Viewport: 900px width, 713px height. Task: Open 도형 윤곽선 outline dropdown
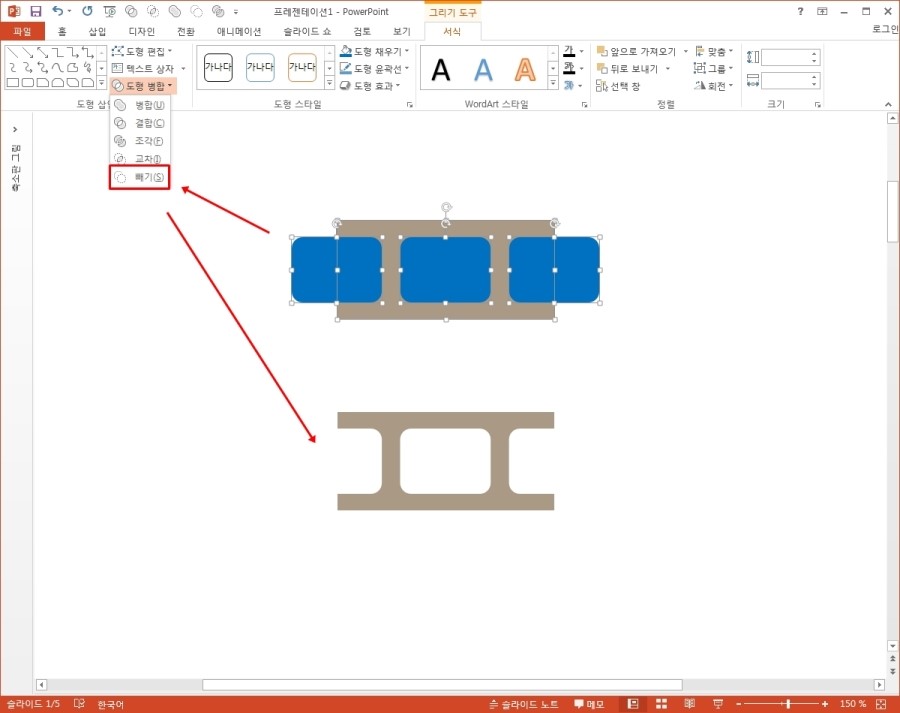click(374, 68)
